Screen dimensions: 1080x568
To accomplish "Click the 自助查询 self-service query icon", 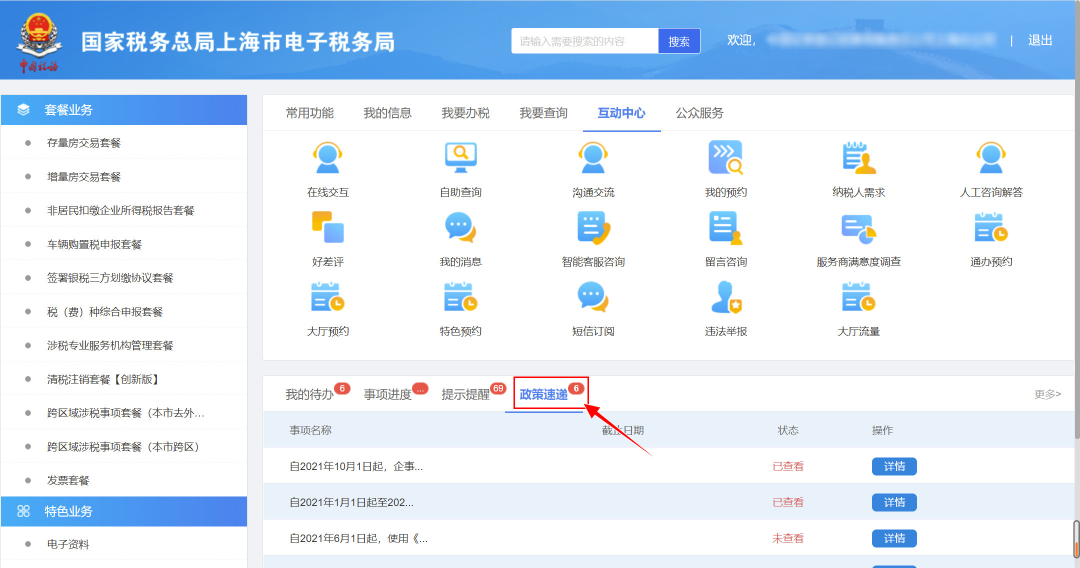I will click(x=460, y=158).
